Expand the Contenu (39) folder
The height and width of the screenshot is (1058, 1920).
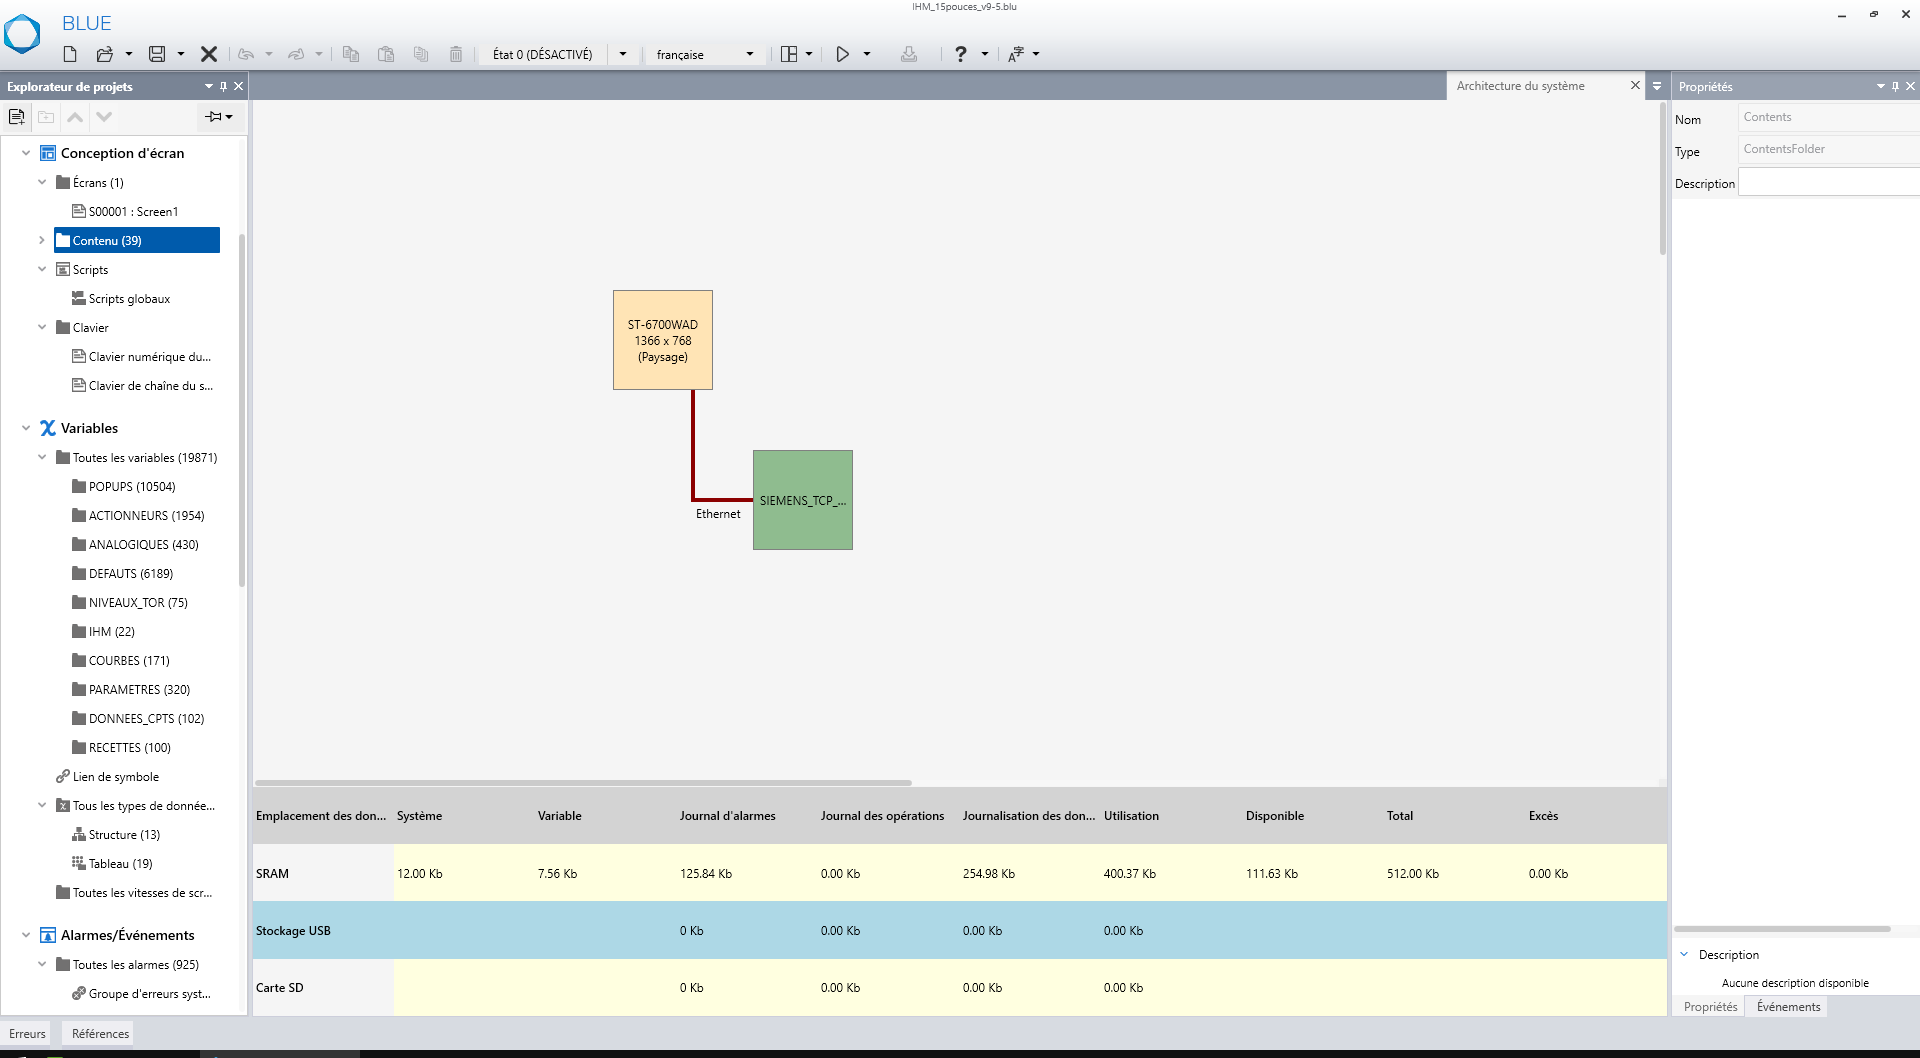(x=42, y=240)
